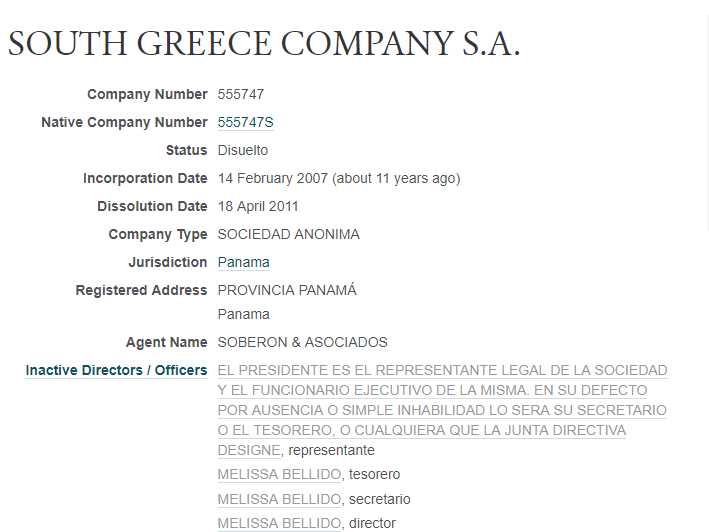Screen dimensions: 709x532
Task: Open the MELISSA BELLIDO secretario link
Action: (279, 499)
